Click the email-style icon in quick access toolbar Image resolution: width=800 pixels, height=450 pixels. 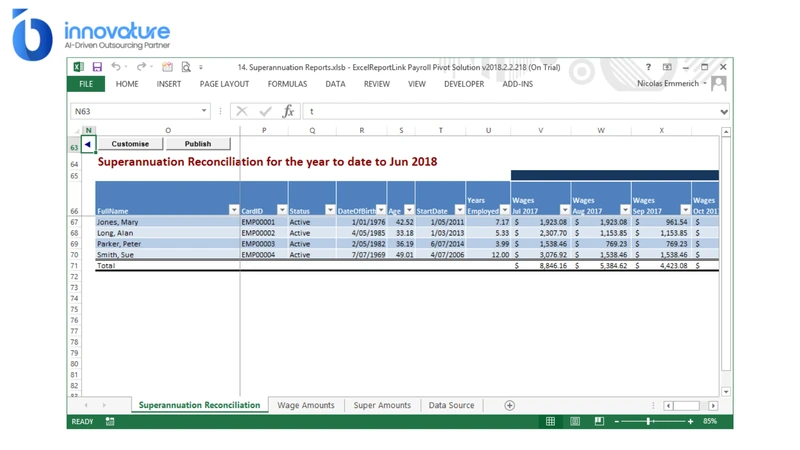coord(167,67)
